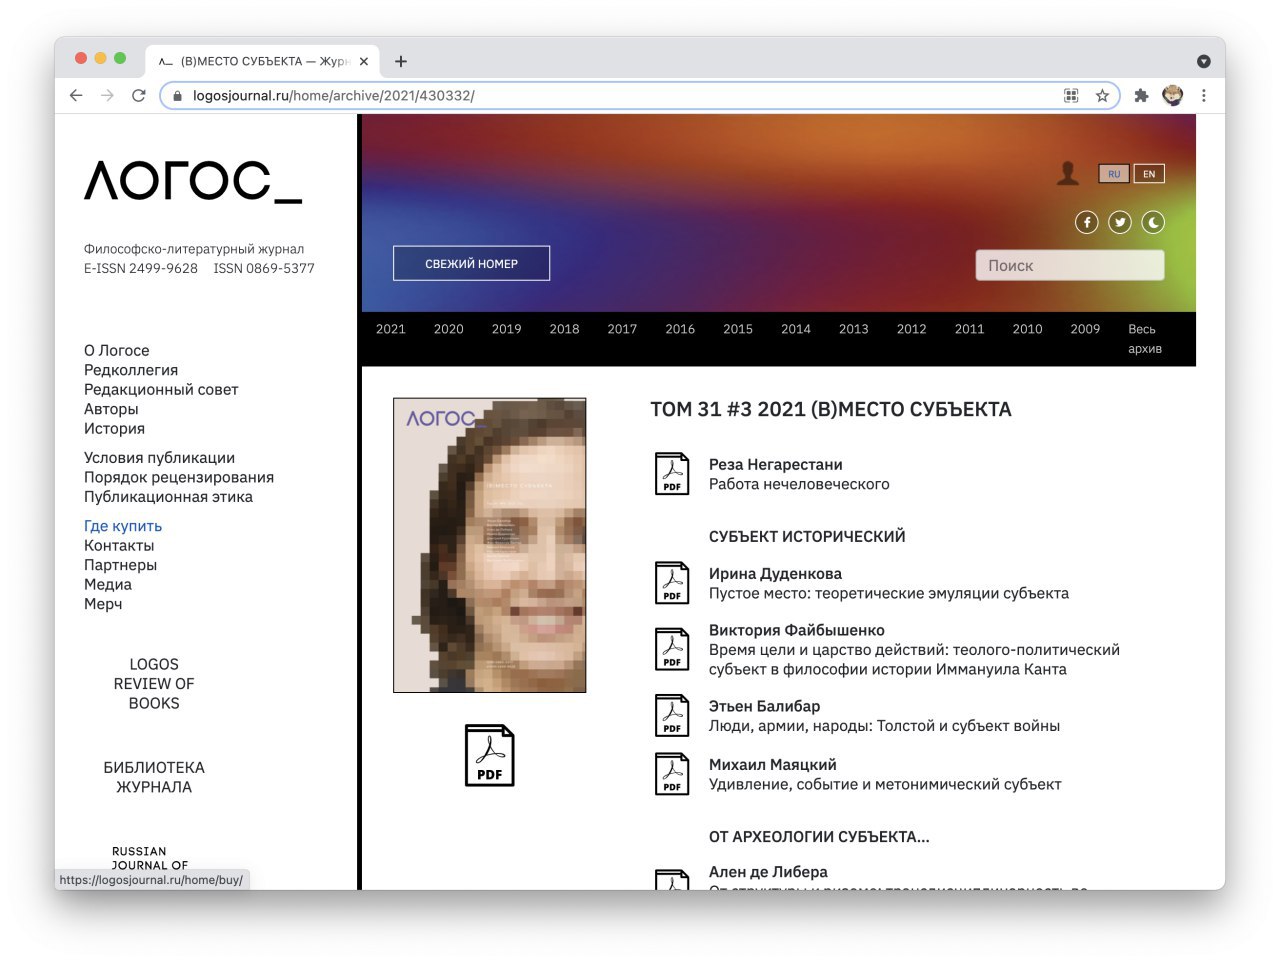Click the ЛОГОС_ logo
Viewport: 1280px width, 962px height.
(193, 181)
